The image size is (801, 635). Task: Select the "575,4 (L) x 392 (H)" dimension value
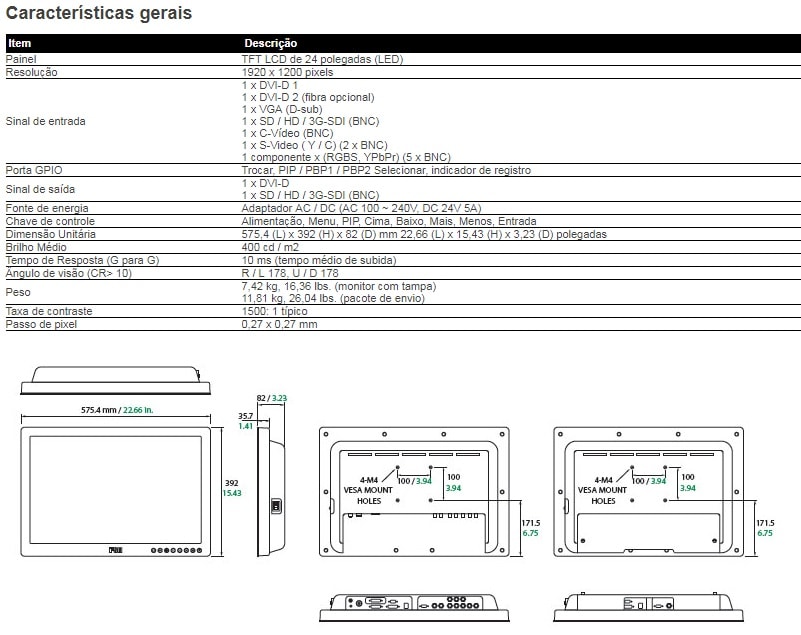[424, 234]
